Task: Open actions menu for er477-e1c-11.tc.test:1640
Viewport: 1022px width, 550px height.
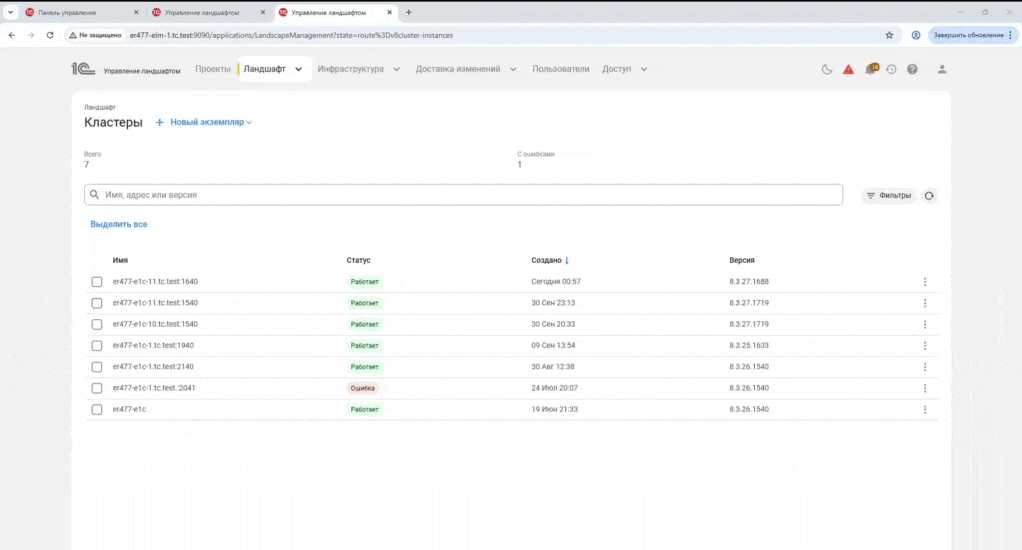Action: point(925,282)
